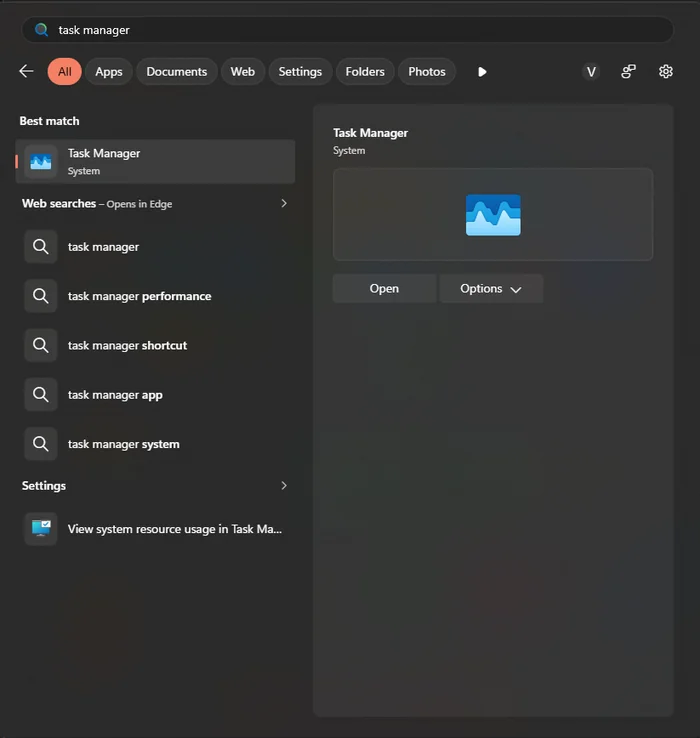This screenshot has width=700, height=738.
Task: Search web for 'task manager app'
Action: click(155, 394)
